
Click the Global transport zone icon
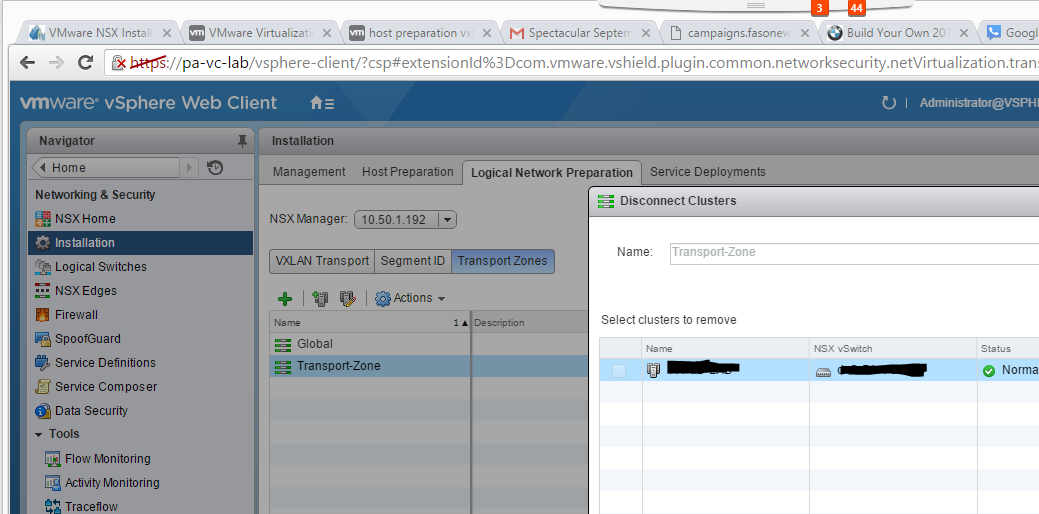point(283,344)
